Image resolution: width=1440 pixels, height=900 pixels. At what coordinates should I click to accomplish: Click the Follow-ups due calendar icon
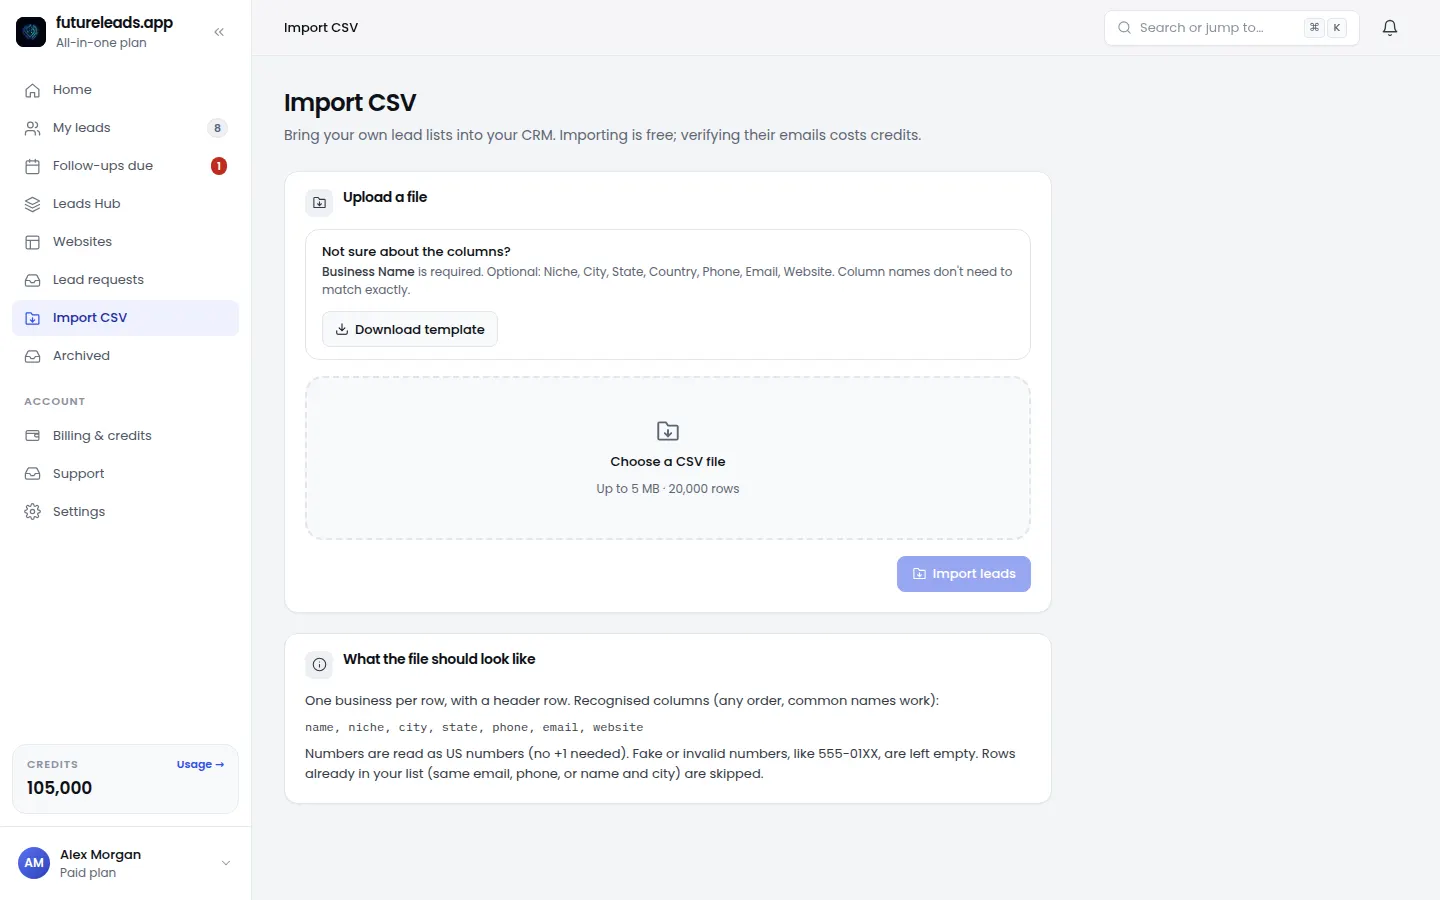point(33,166)
